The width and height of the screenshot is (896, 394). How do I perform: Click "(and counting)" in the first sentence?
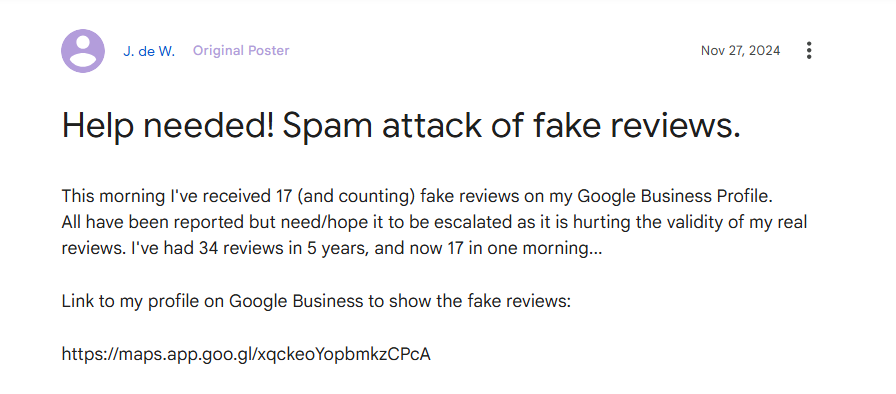coord(356,196)
